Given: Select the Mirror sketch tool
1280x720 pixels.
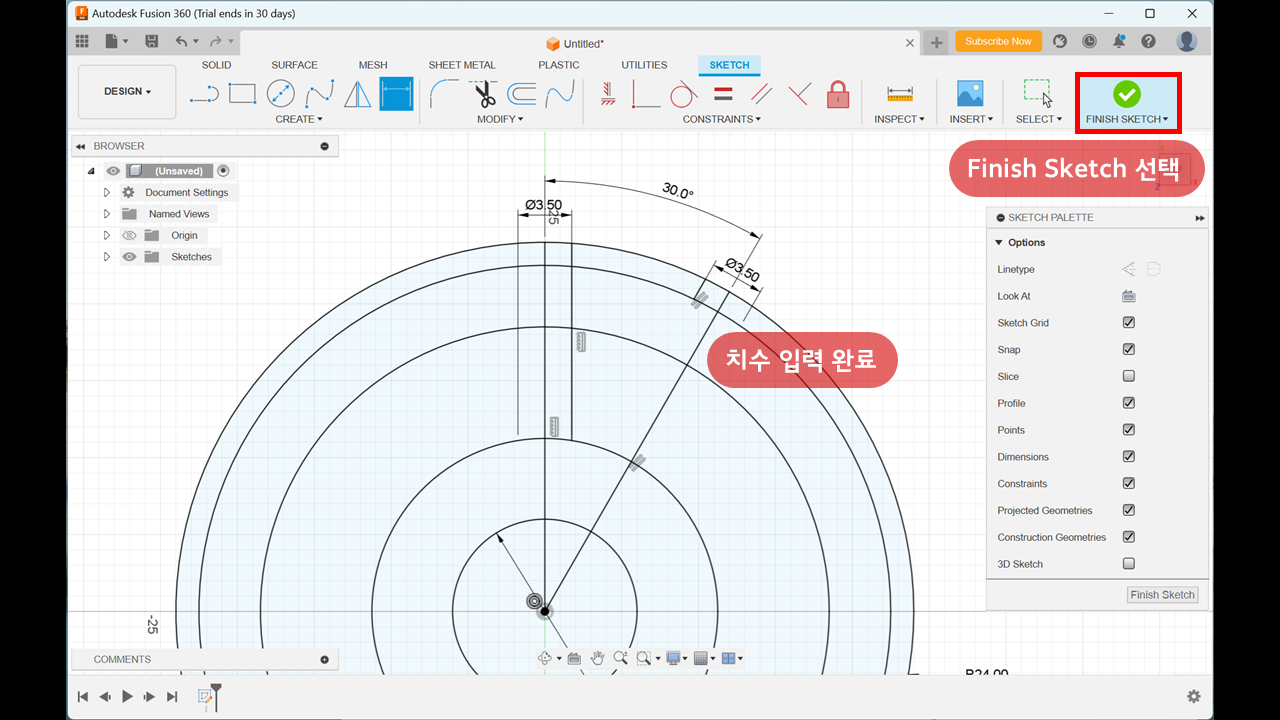Looking at the screenshot, I should [x=358, y=94].
